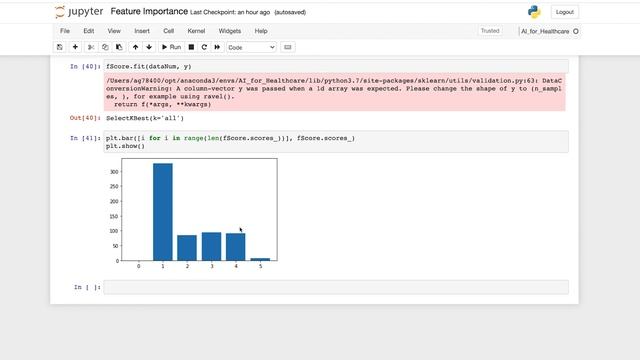Rename the notebook titled Feature Importance
The width and height of the screenshot is (640, 360).
coord(149,11)
